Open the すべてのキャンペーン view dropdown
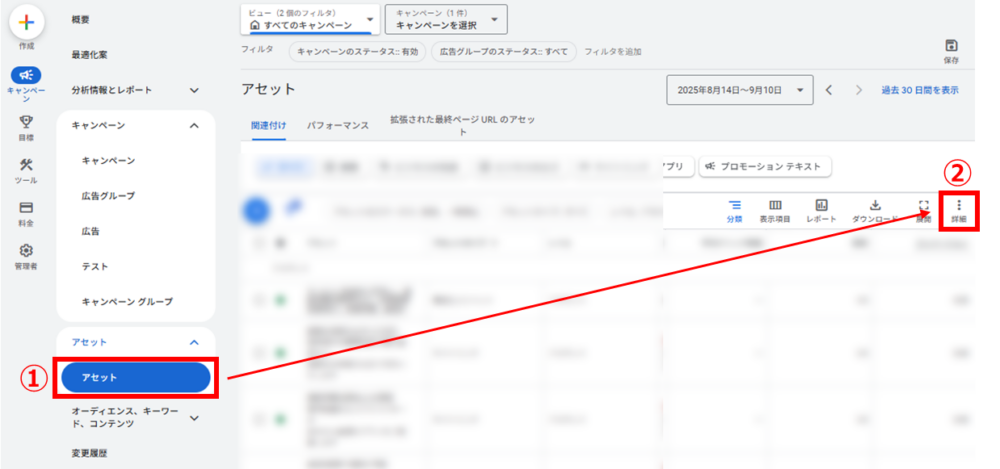Viewport: 1000px width, 469px height. (310, 19)
